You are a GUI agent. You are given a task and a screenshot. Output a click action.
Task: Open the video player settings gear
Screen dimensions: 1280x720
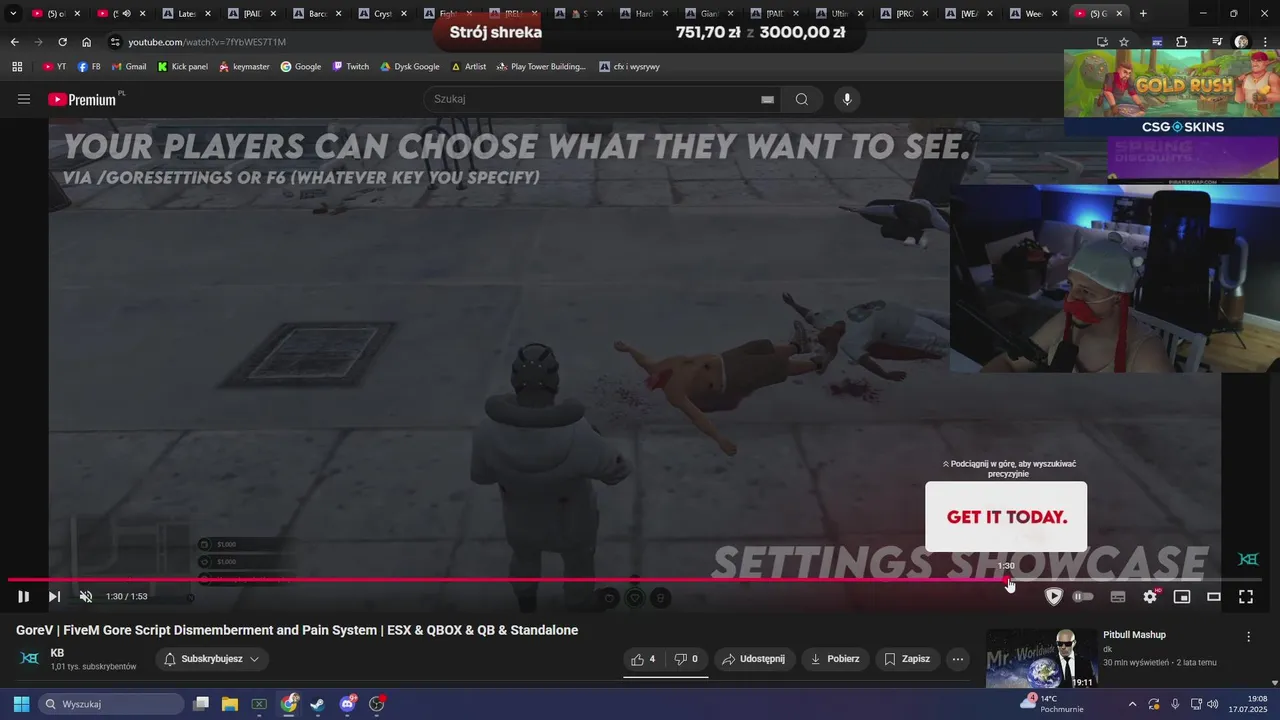pyautogui.click(x=1150, y=597)
